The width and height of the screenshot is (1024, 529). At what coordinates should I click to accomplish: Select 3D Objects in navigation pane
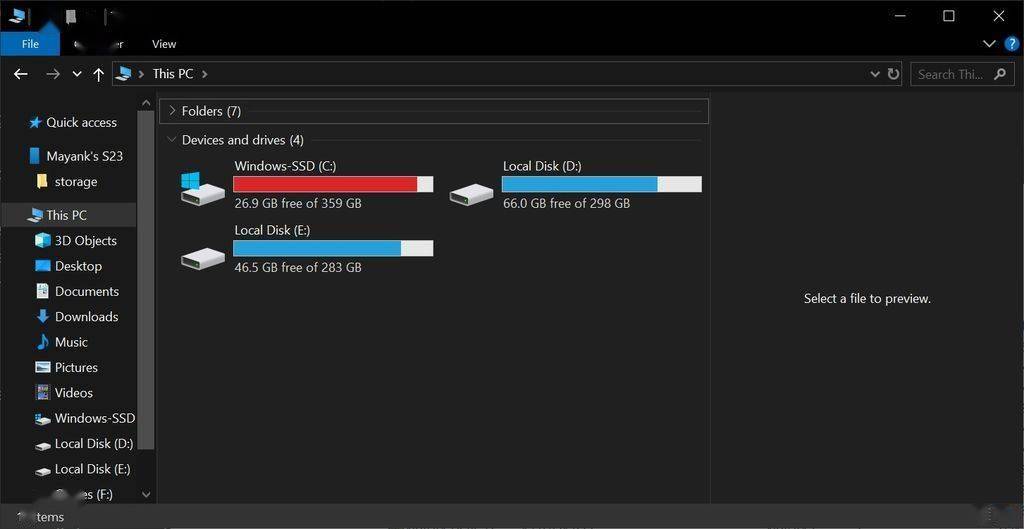tap(85, 241)
